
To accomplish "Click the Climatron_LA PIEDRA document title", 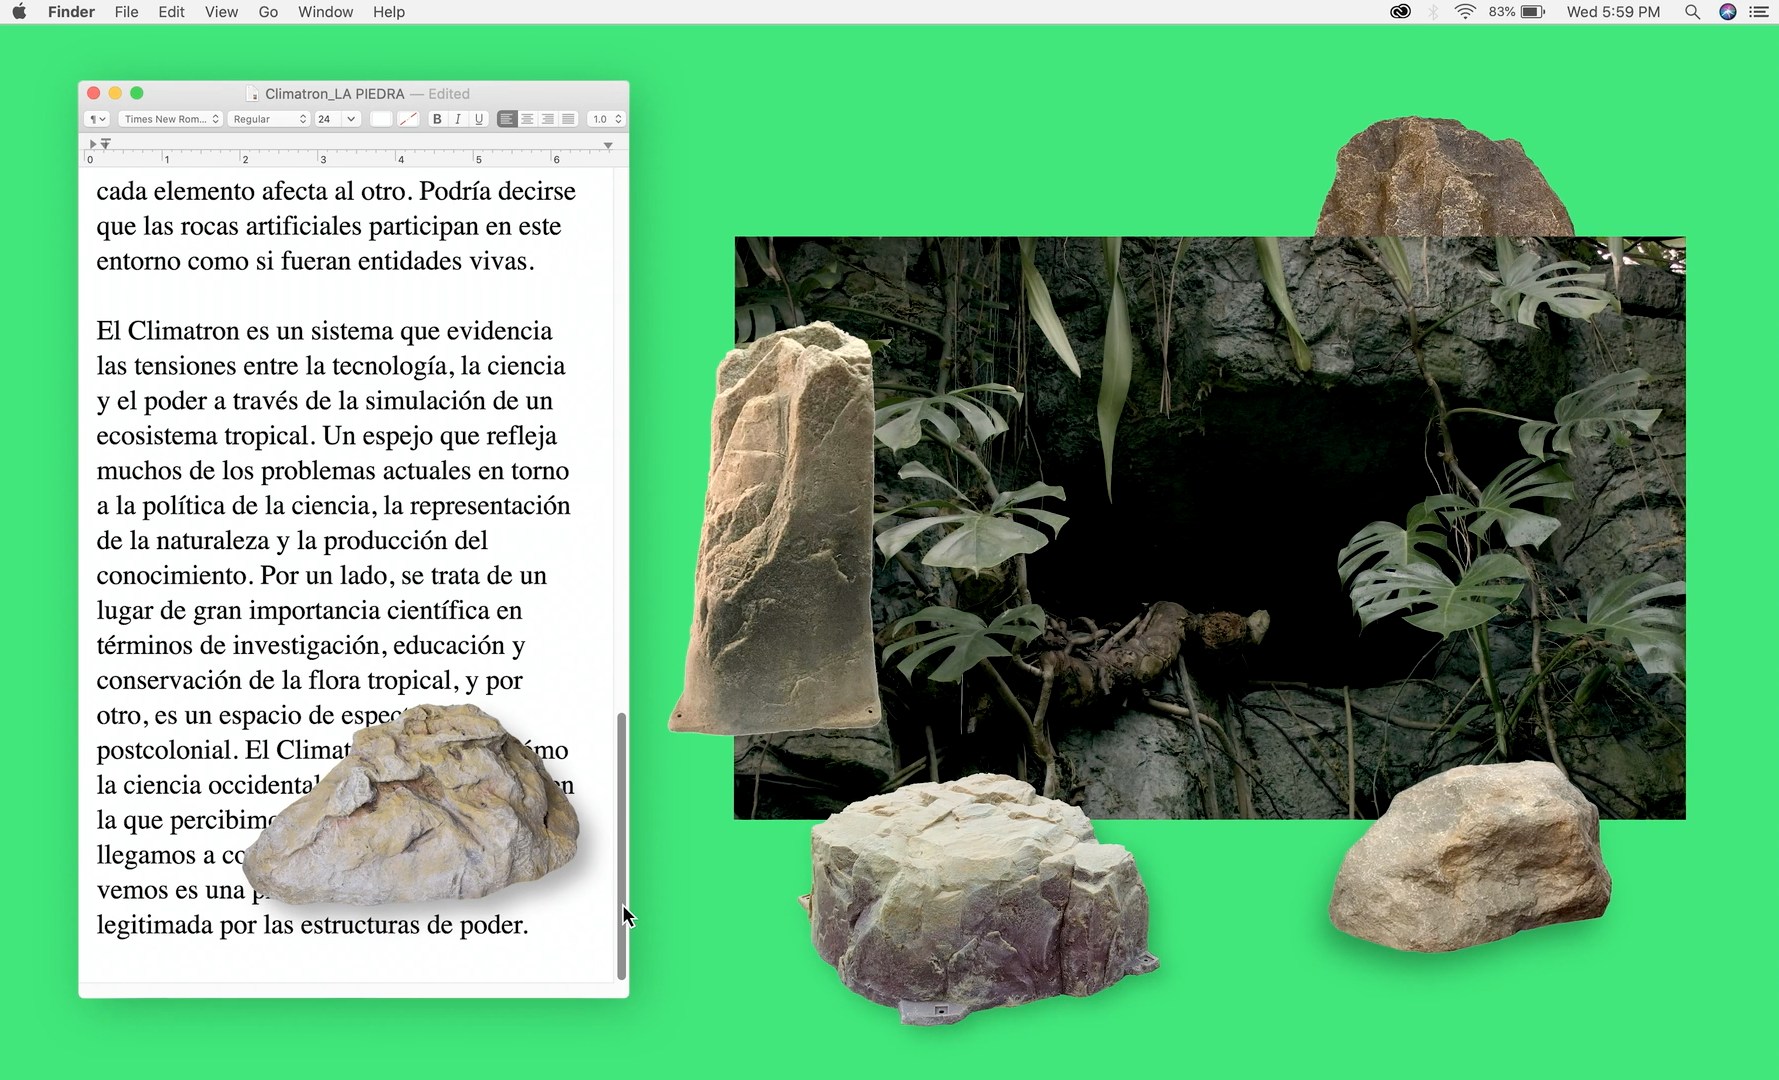I will (x=333, y=93).
